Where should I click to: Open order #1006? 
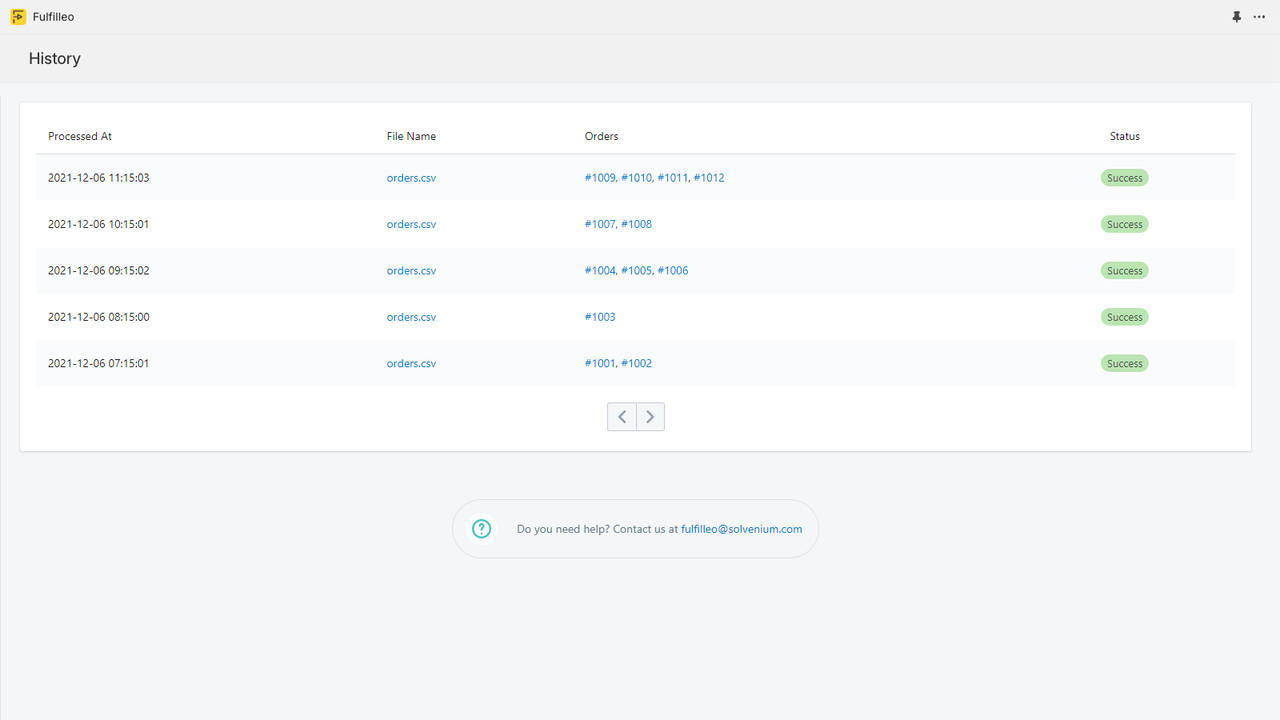click(674, 270)
